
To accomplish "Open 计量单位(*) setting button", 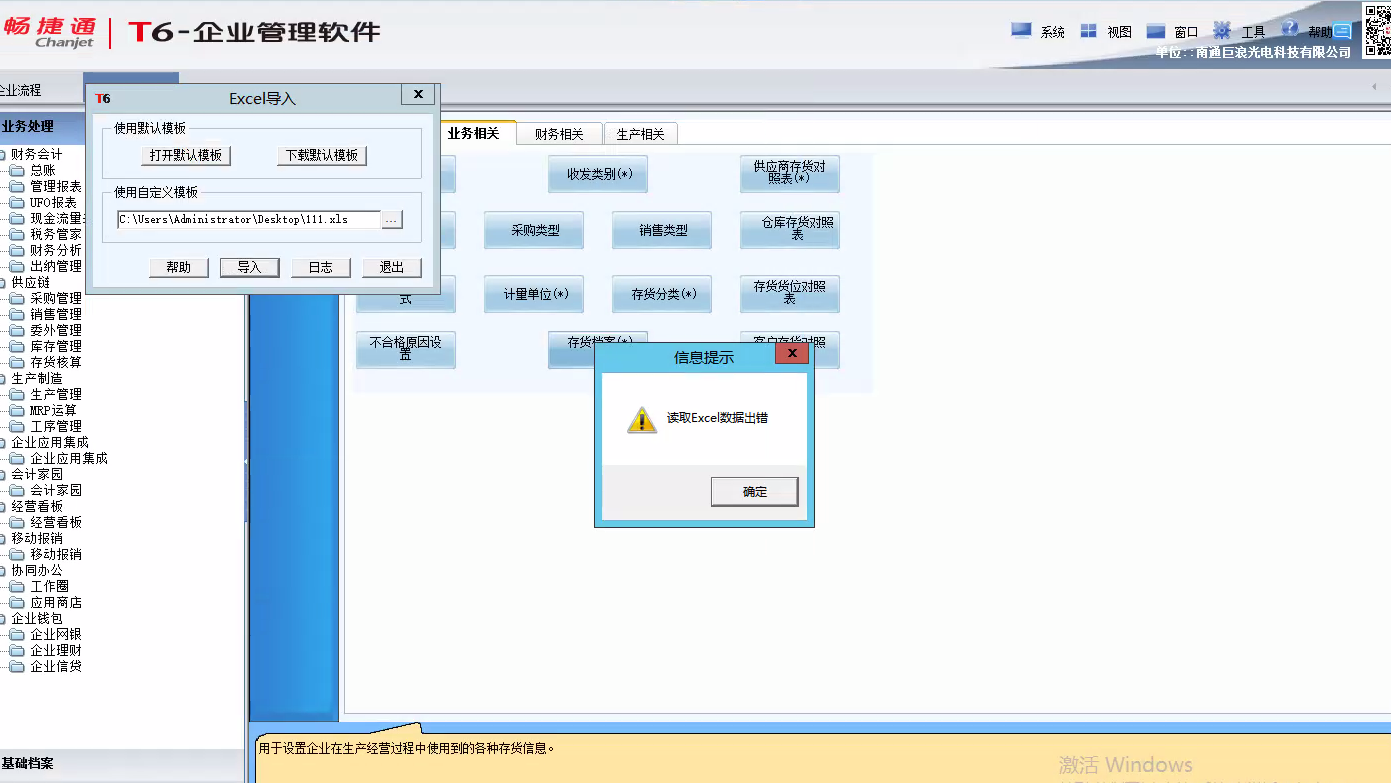I will tap(535, 294).
